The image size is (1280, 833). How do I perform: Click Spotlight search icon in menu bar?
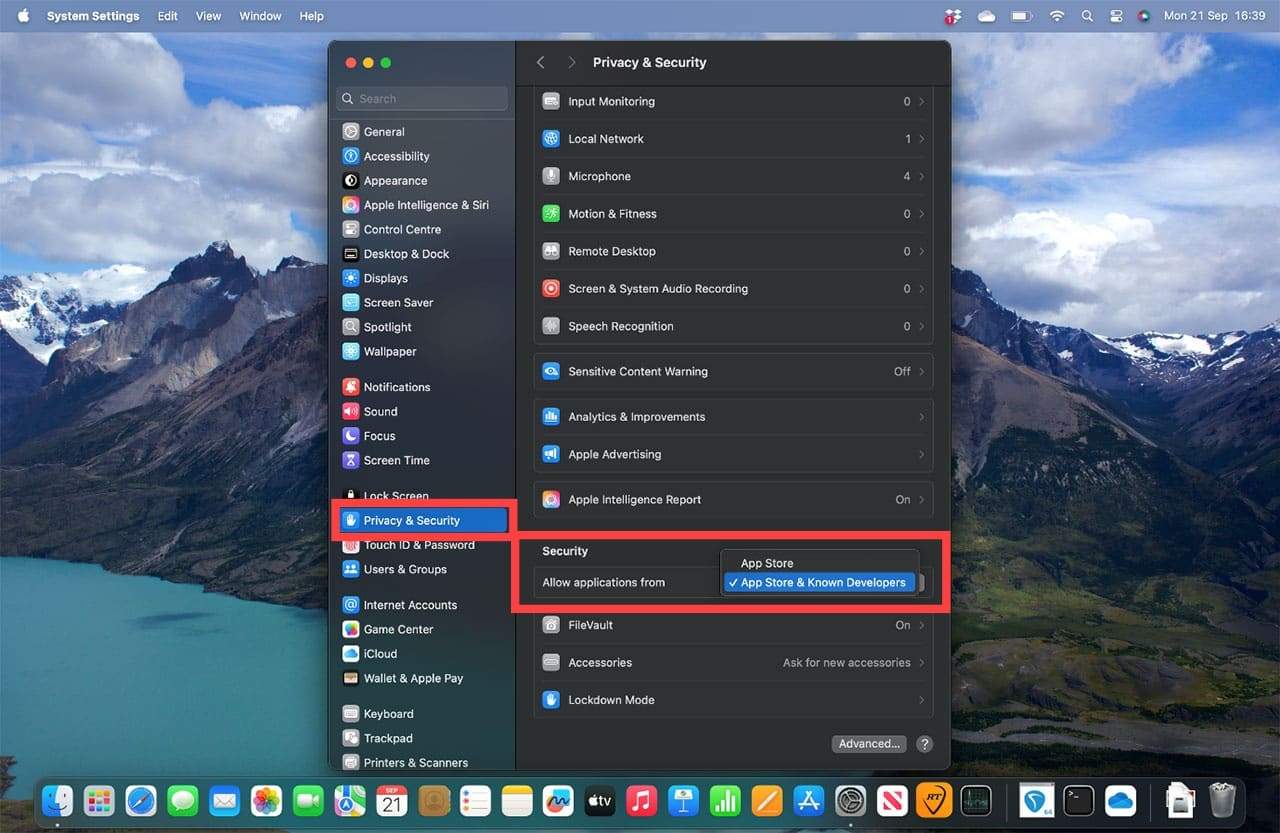point(1087,16)
